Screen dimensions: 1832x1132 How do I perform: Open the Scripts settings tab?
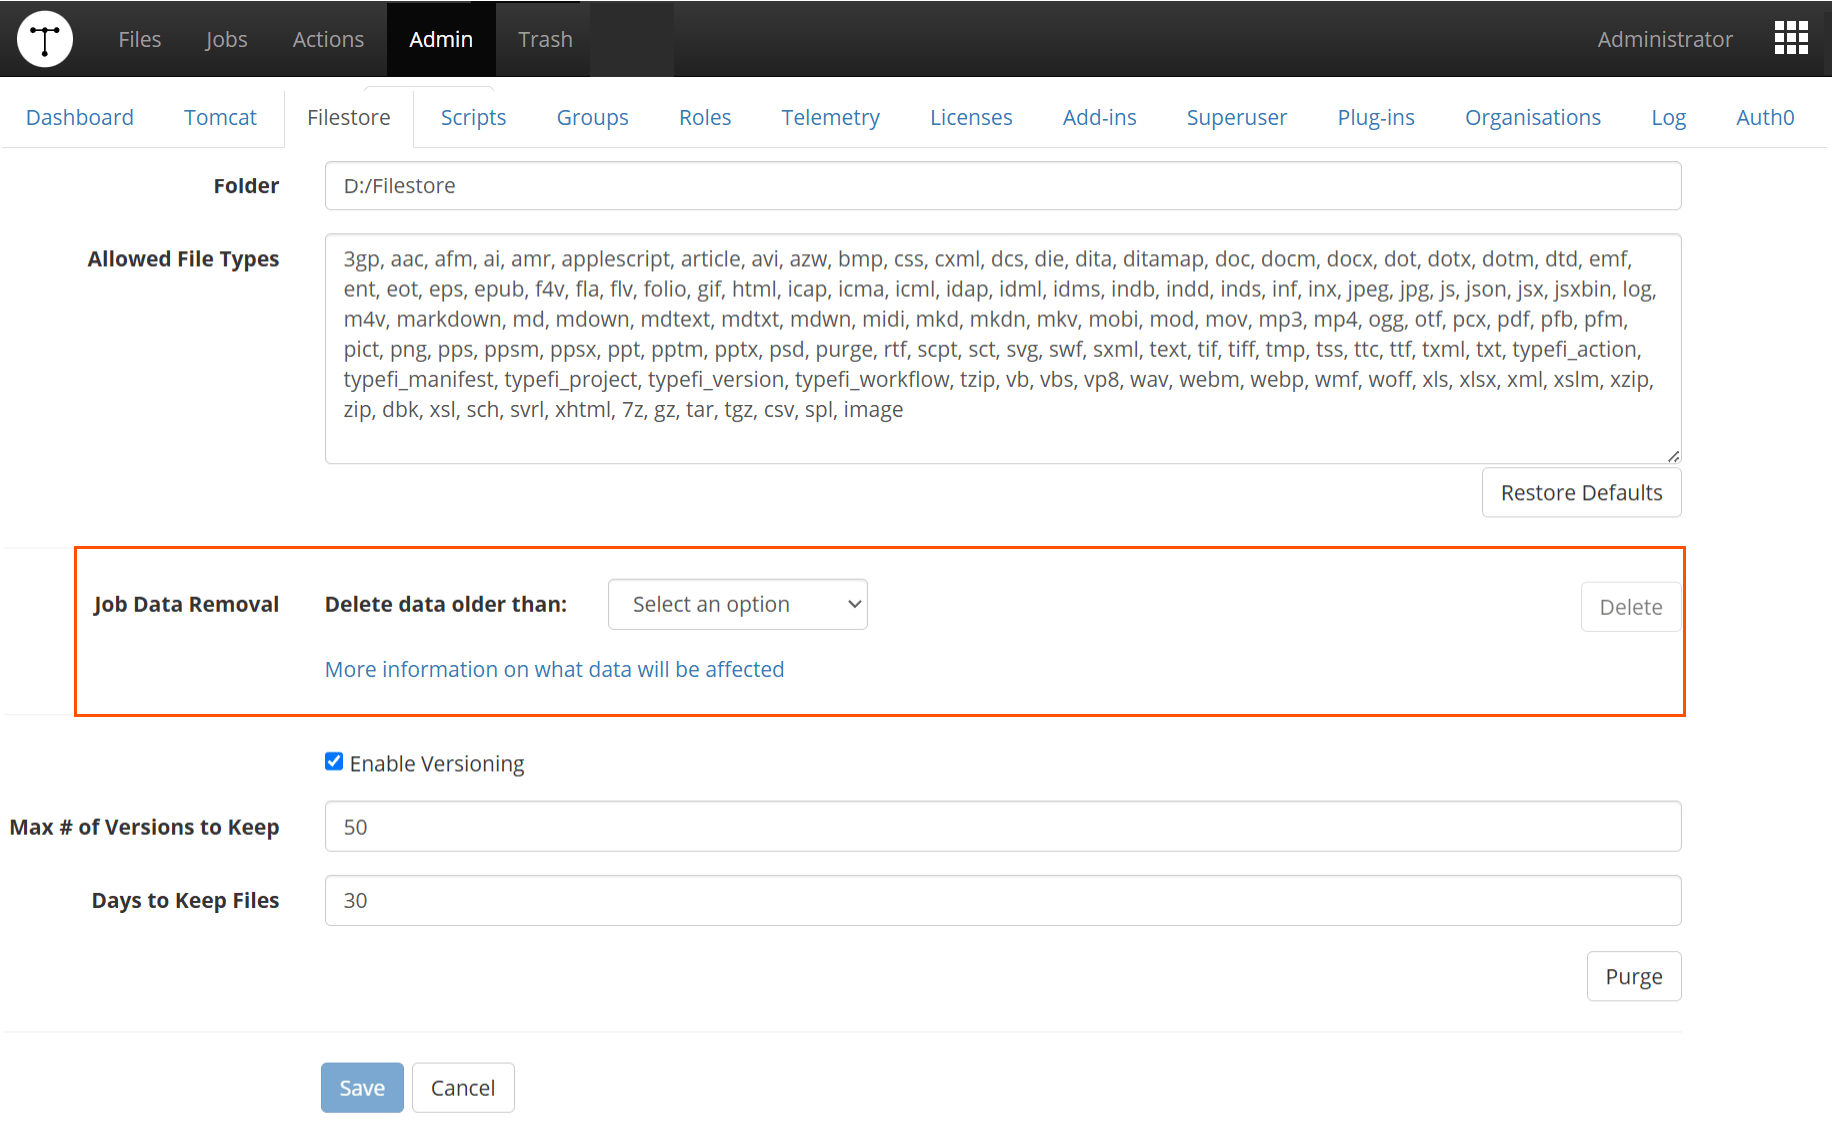coord(473,117)
